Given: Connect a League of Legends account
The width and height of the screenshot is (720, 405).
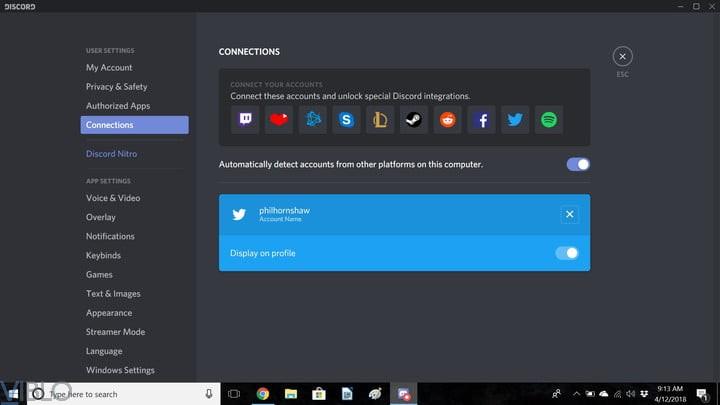Looking at the screenshot, I should click(x=380, y=120).
